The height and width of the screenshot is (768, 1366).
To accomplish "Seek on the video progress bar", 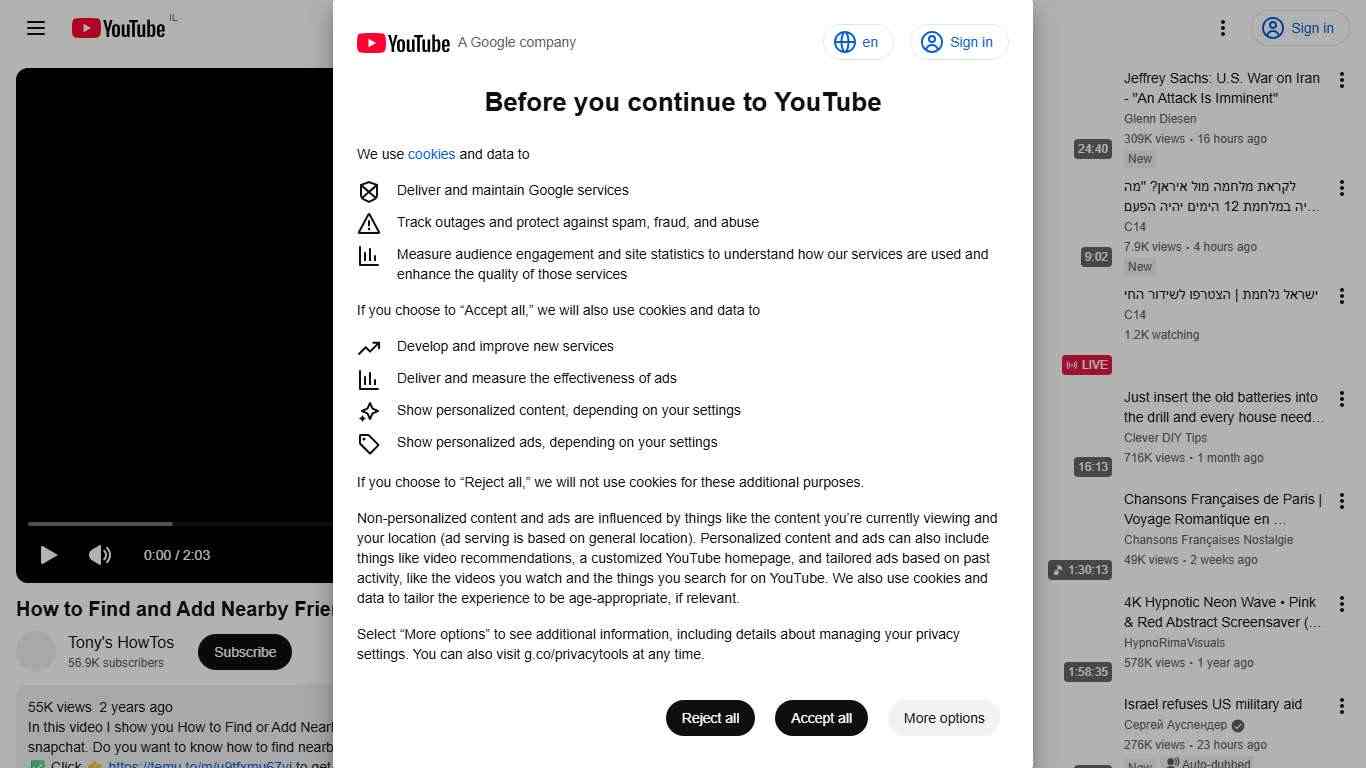I will 180,523.
